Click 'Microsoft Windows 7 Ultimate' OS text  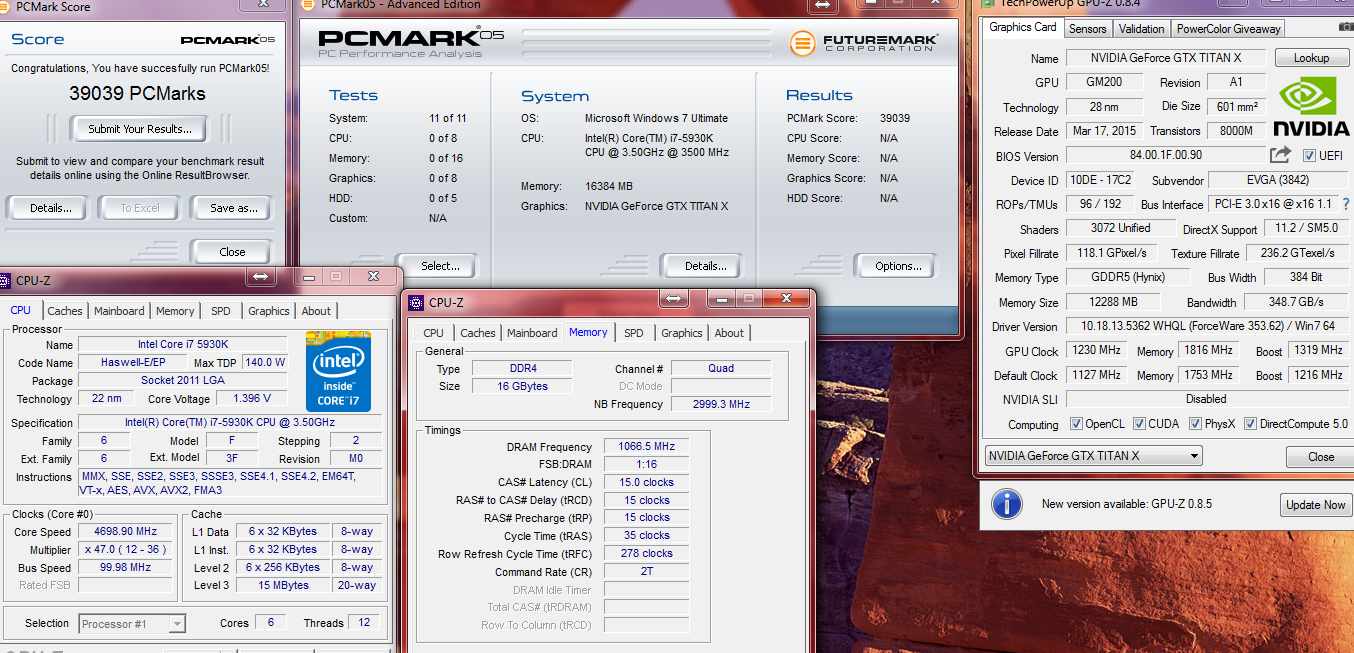(656, 118)
